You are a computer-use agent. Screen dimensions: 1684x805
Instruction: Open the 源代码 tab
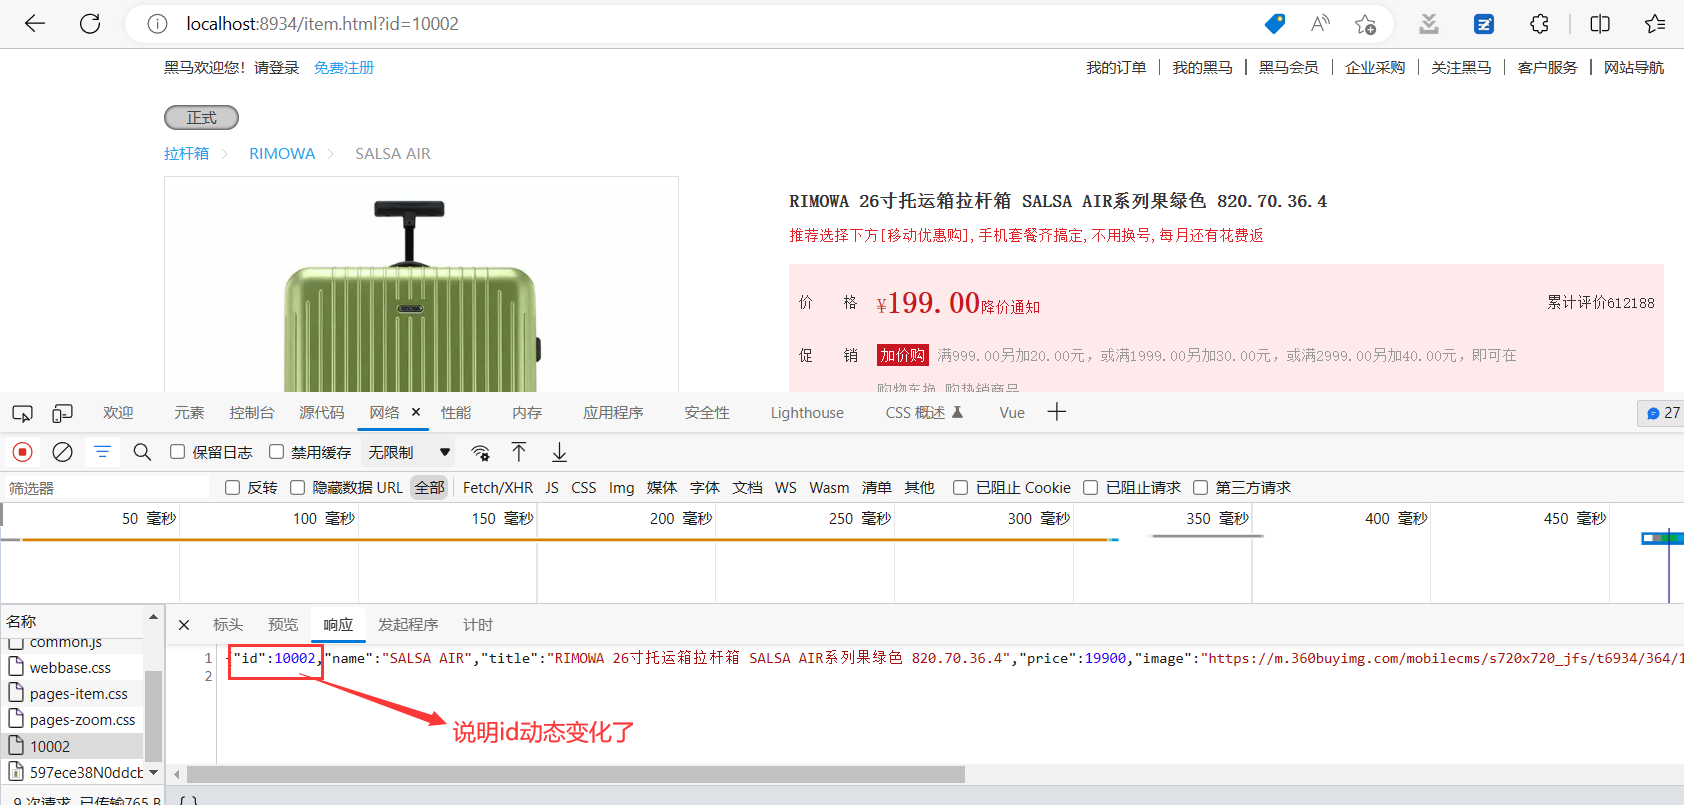(x=322, y=412)
